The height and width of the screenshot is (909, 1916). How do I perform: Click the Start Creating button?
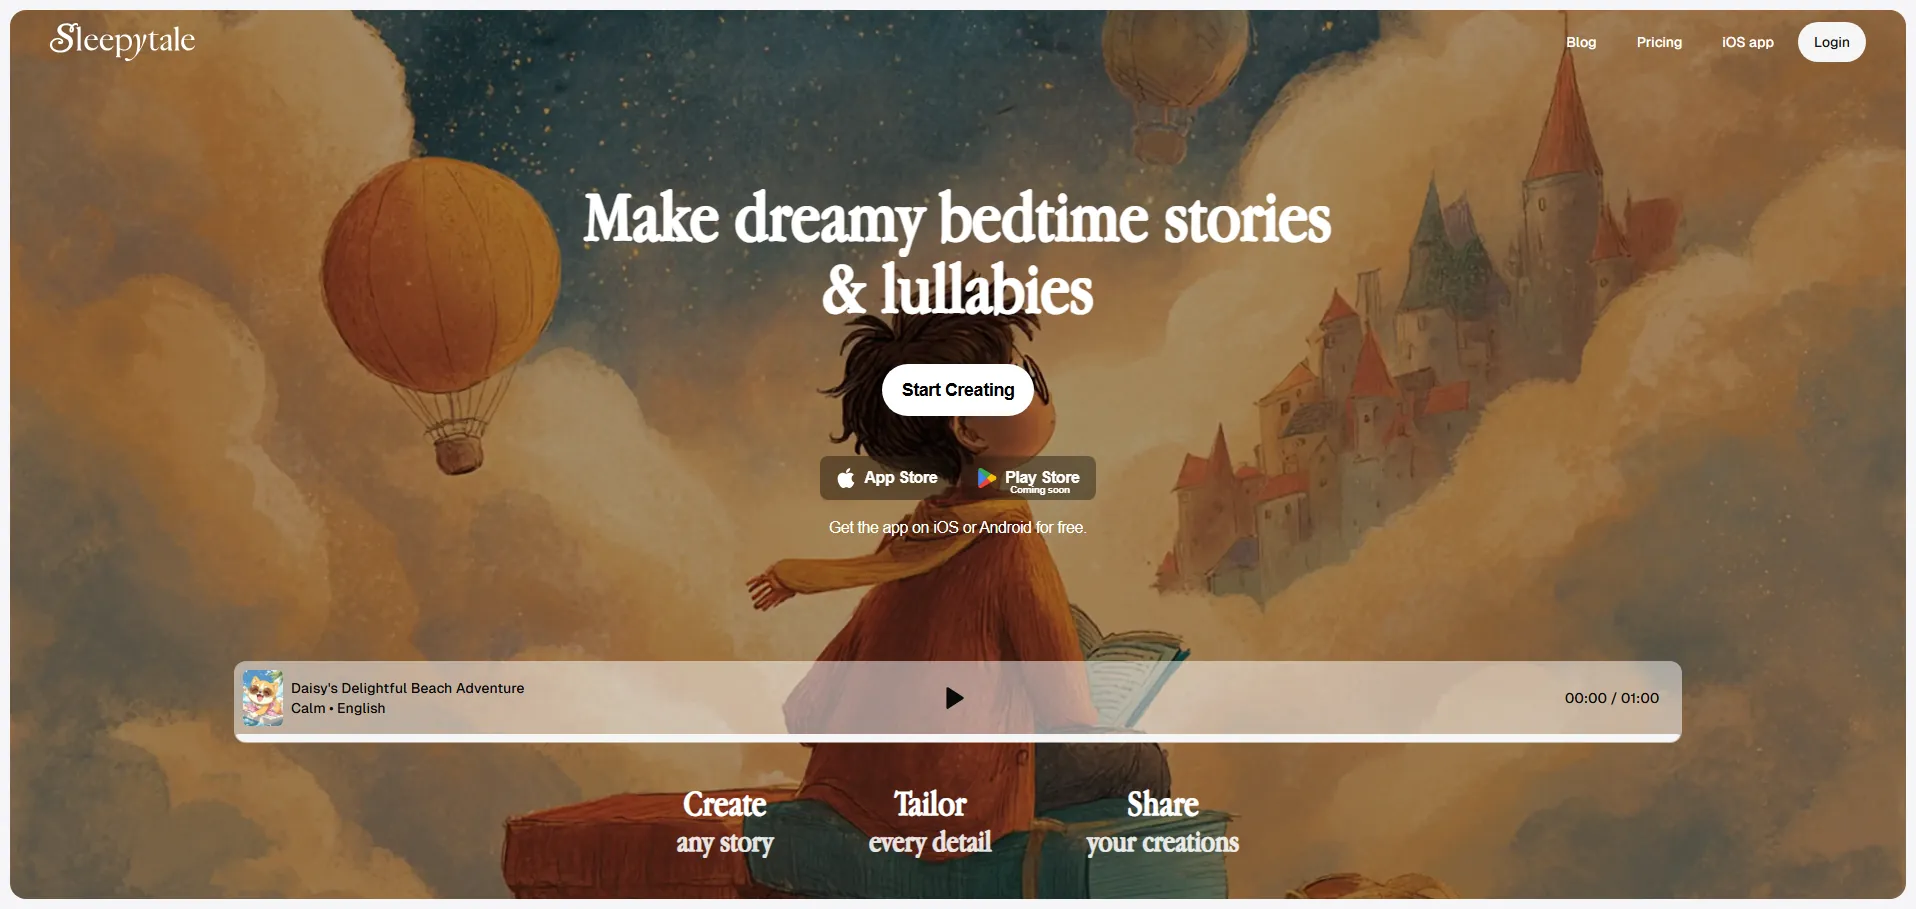(958, 390)
